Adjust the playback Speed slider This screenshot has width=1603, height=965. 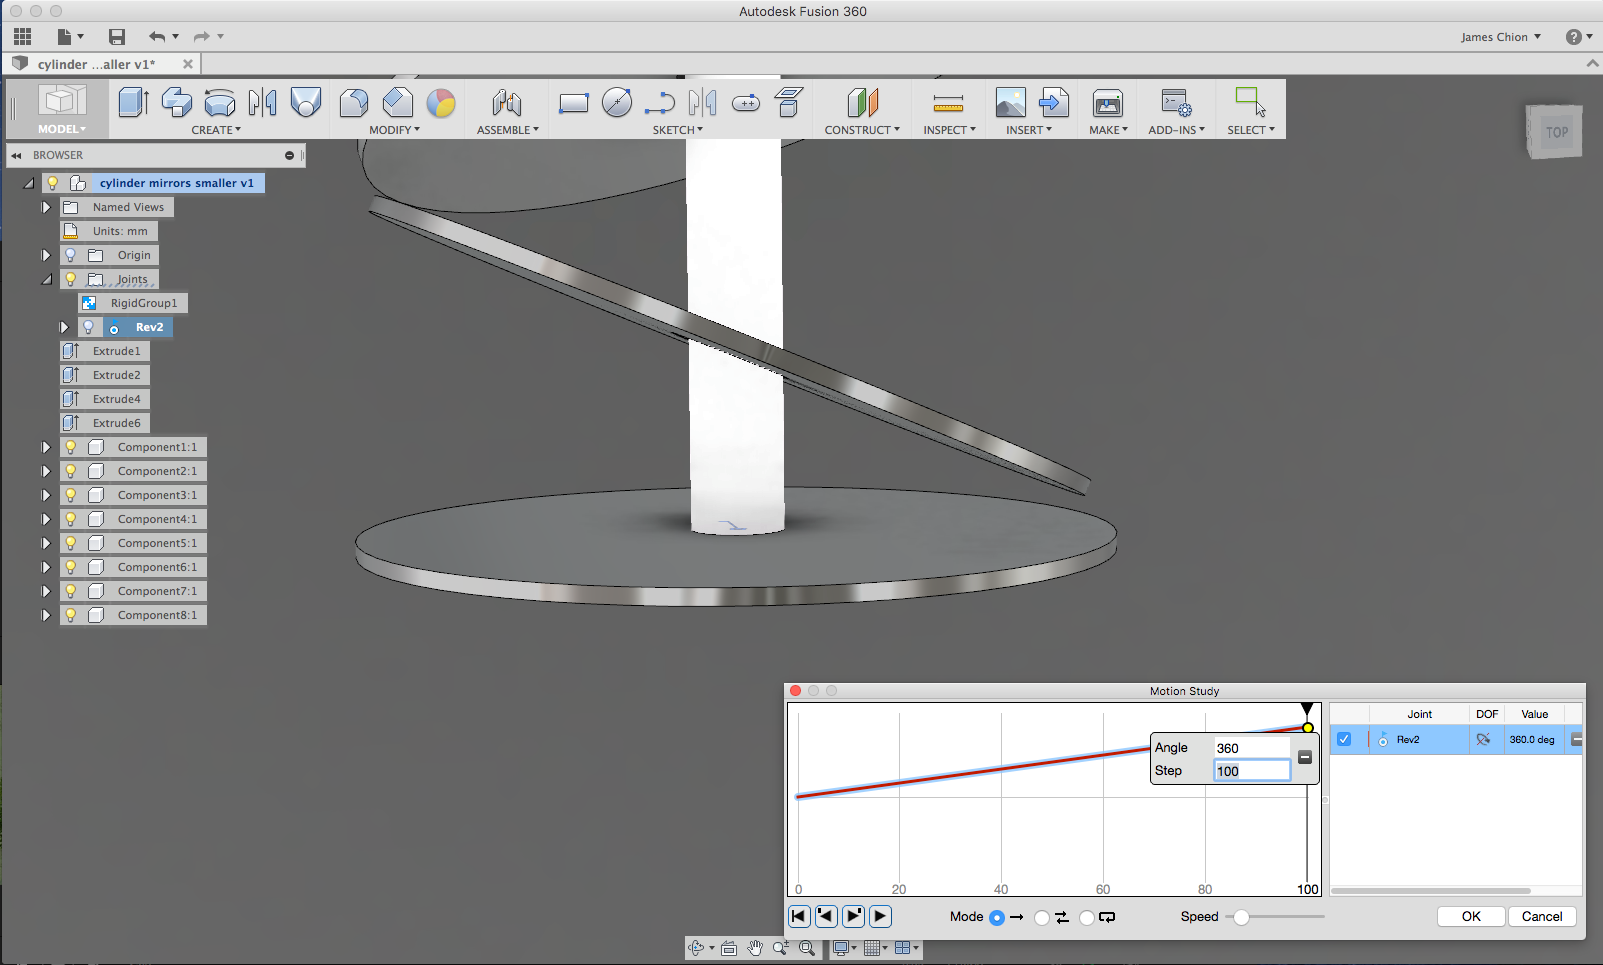pos(1241,916)
